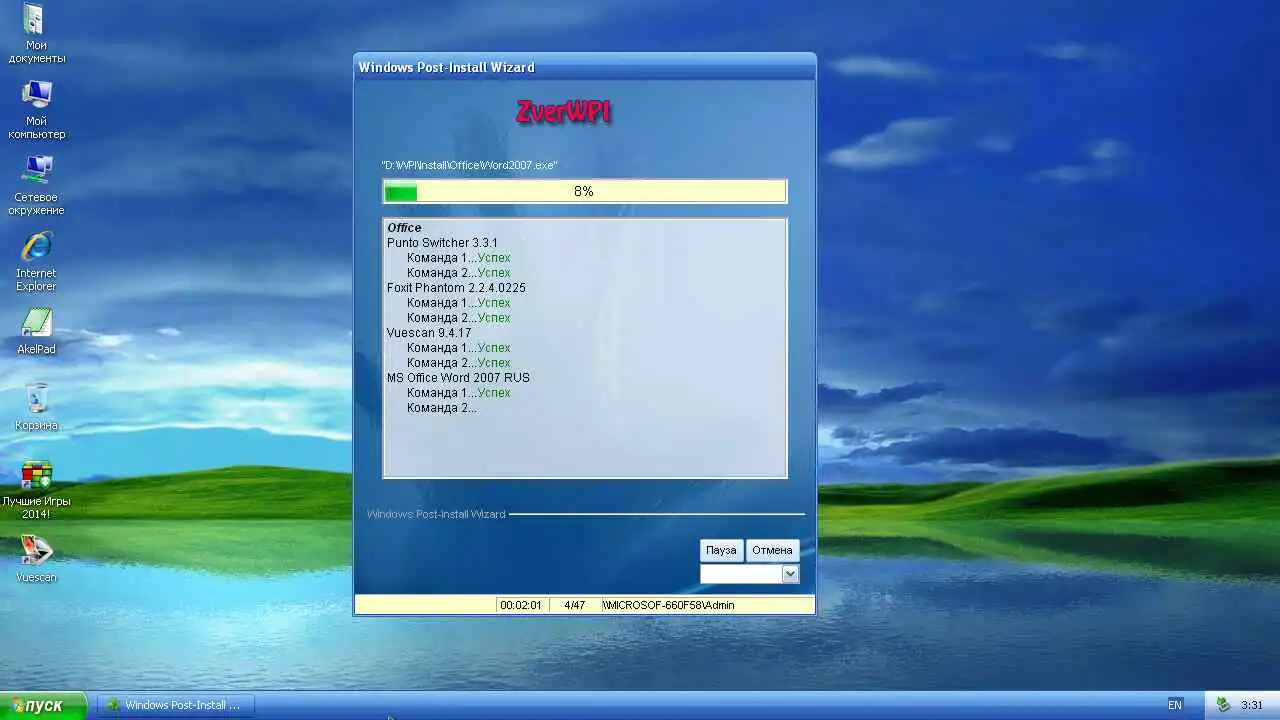Select Foxit Phantom 2.2.4.0225 entry
1280x720 pixels.
click(x=456, y=288)
